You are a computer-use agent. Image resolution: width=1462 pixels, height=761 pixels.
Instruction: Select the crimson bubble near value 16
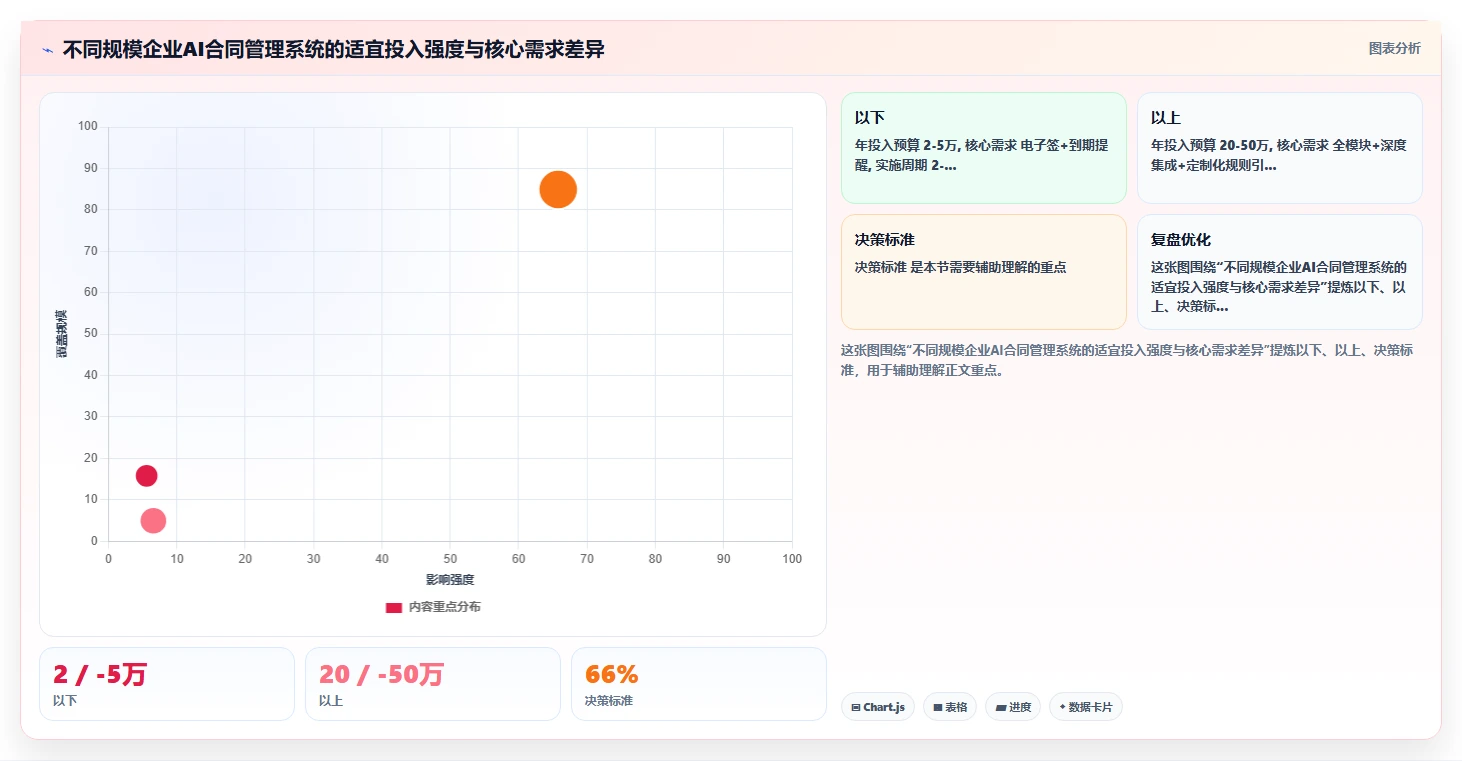point(146,476)
